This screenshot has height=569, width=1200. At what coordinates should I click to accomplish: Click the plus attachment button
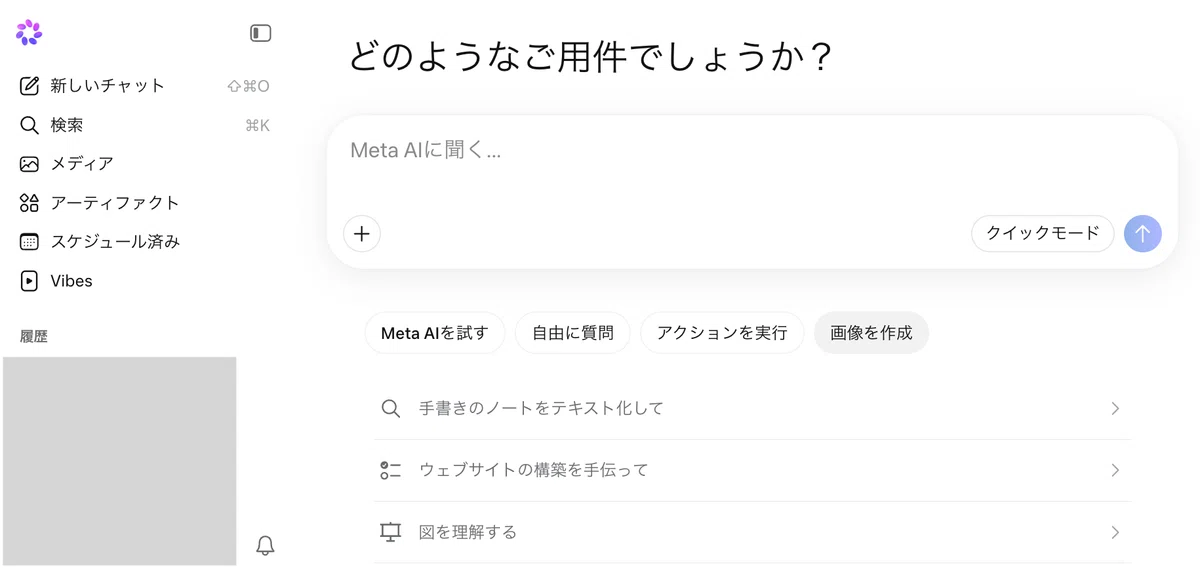click(362, 234)
